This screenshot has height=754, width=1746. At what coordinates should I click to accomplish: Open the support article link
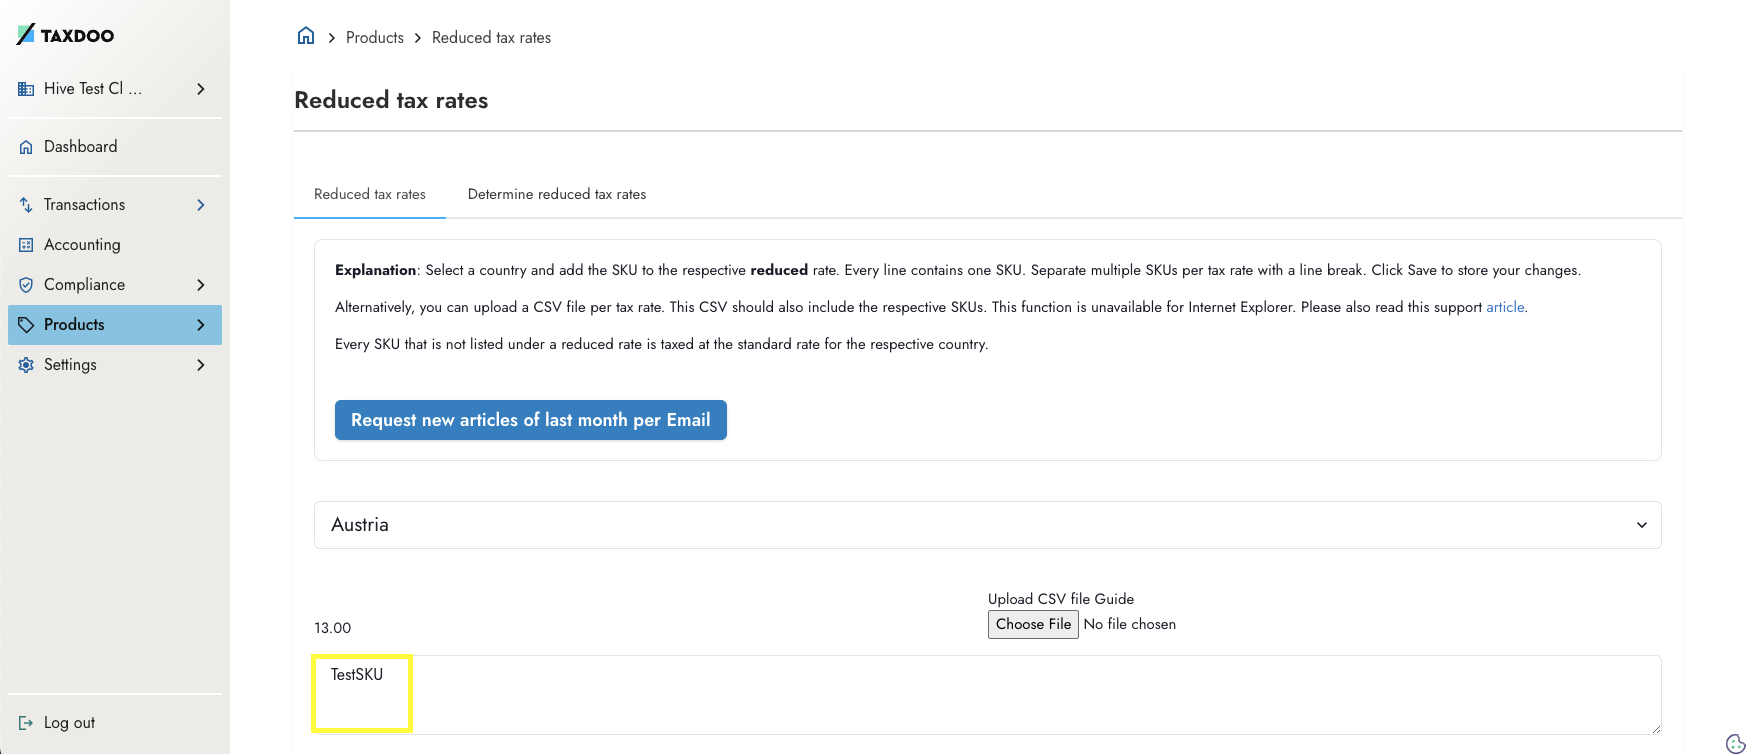[x=1505, y=307]
